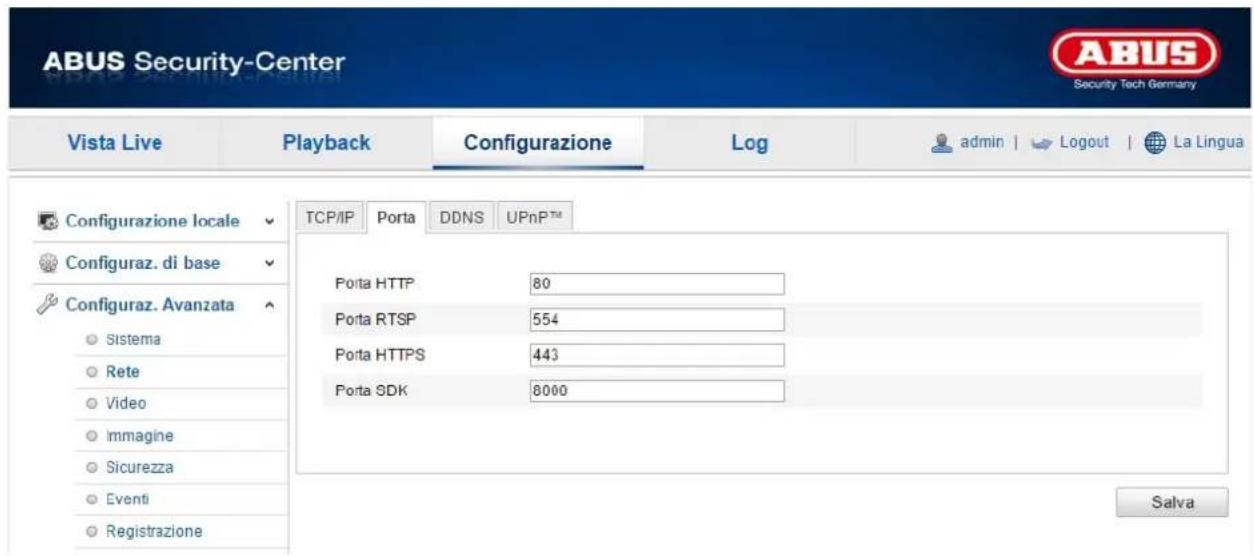Click the Porta RTSP label

point(375,320)
